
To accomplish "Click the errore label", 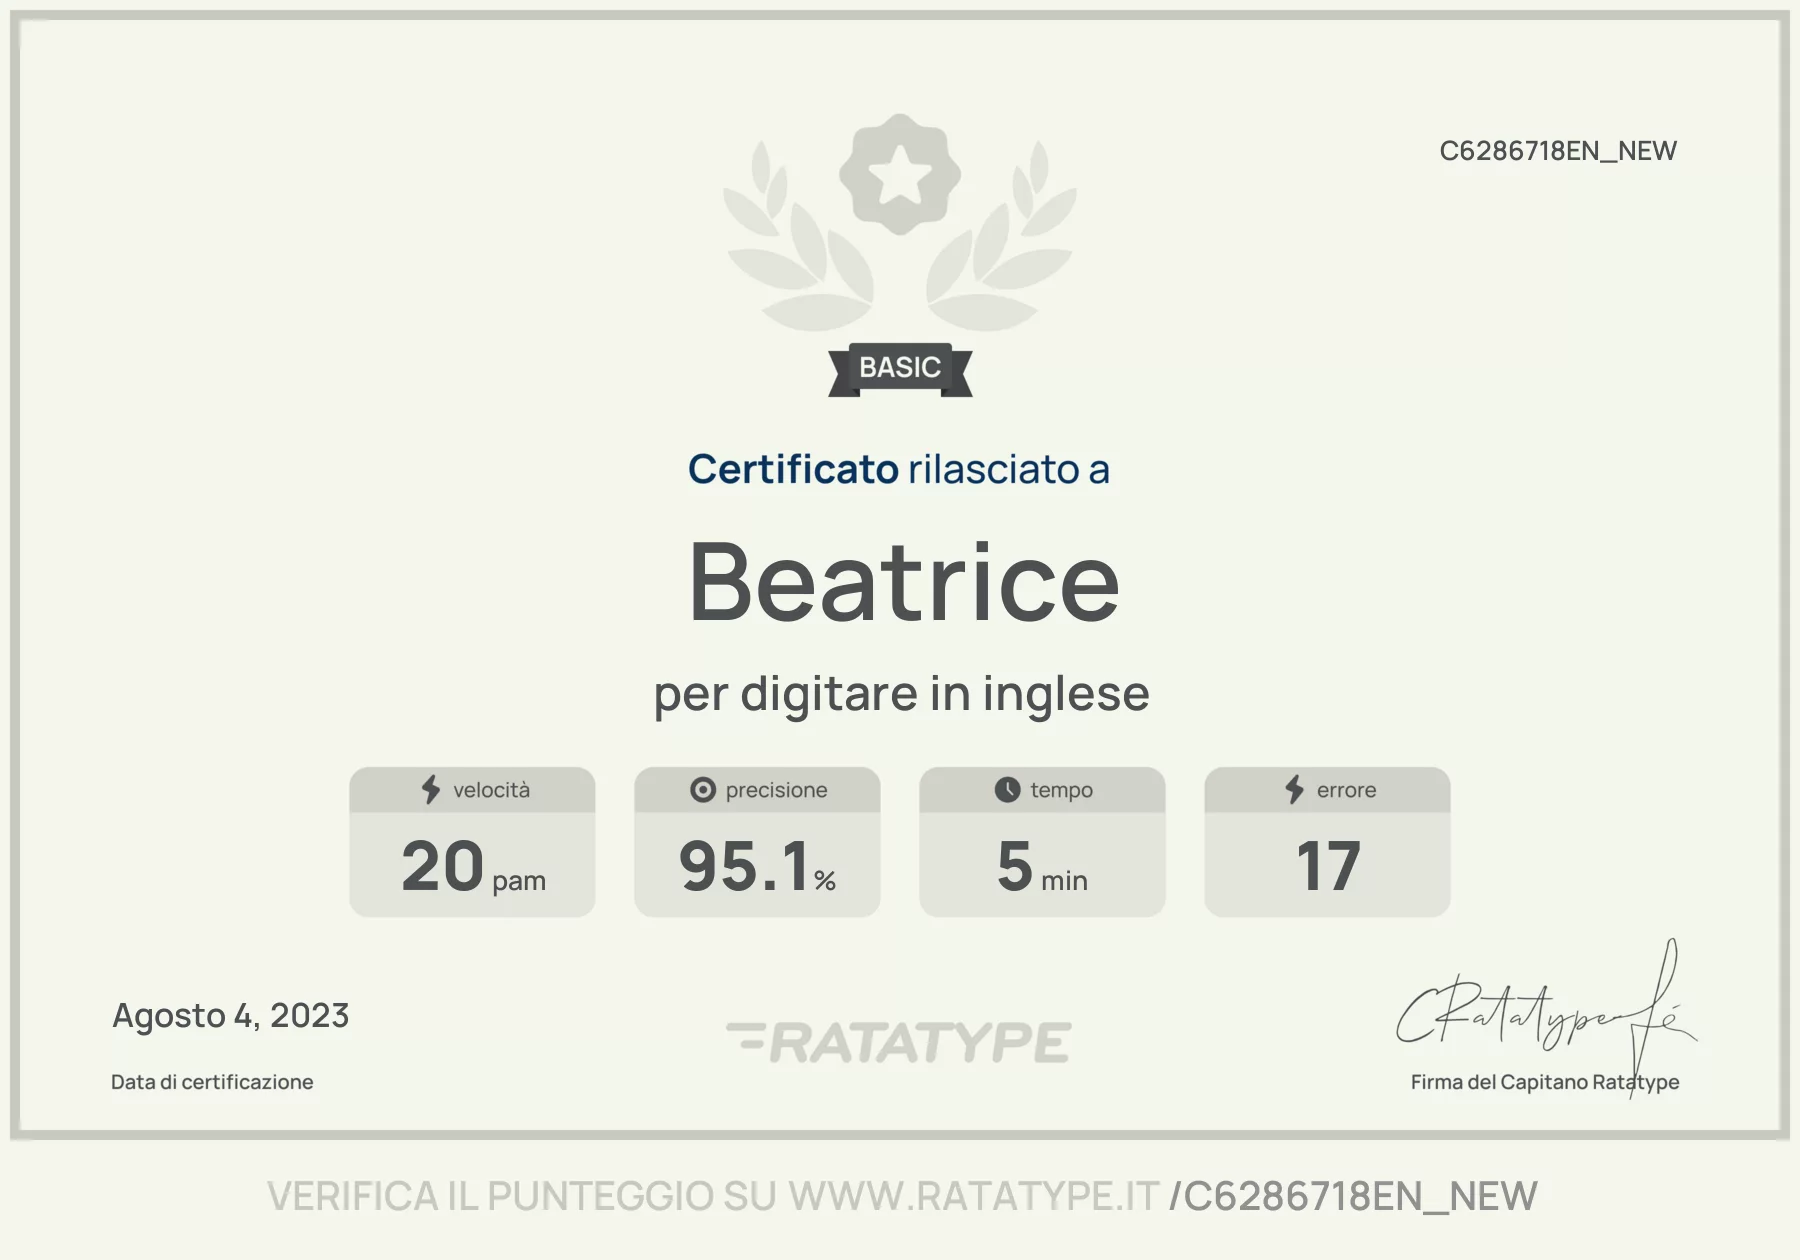I will tap(1346, 790).
